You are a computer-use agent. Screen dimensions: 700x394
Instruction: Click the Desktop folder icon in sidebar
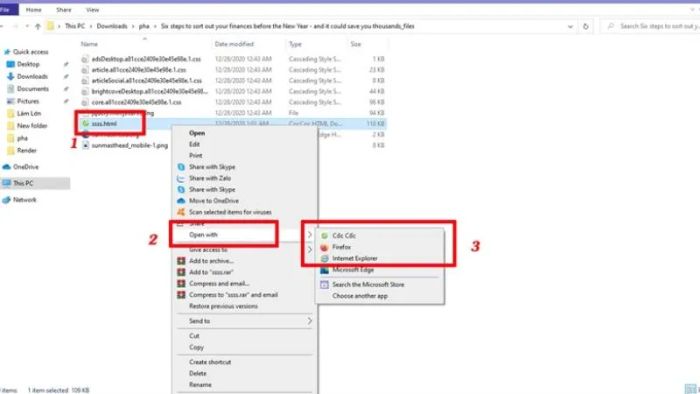11,64
